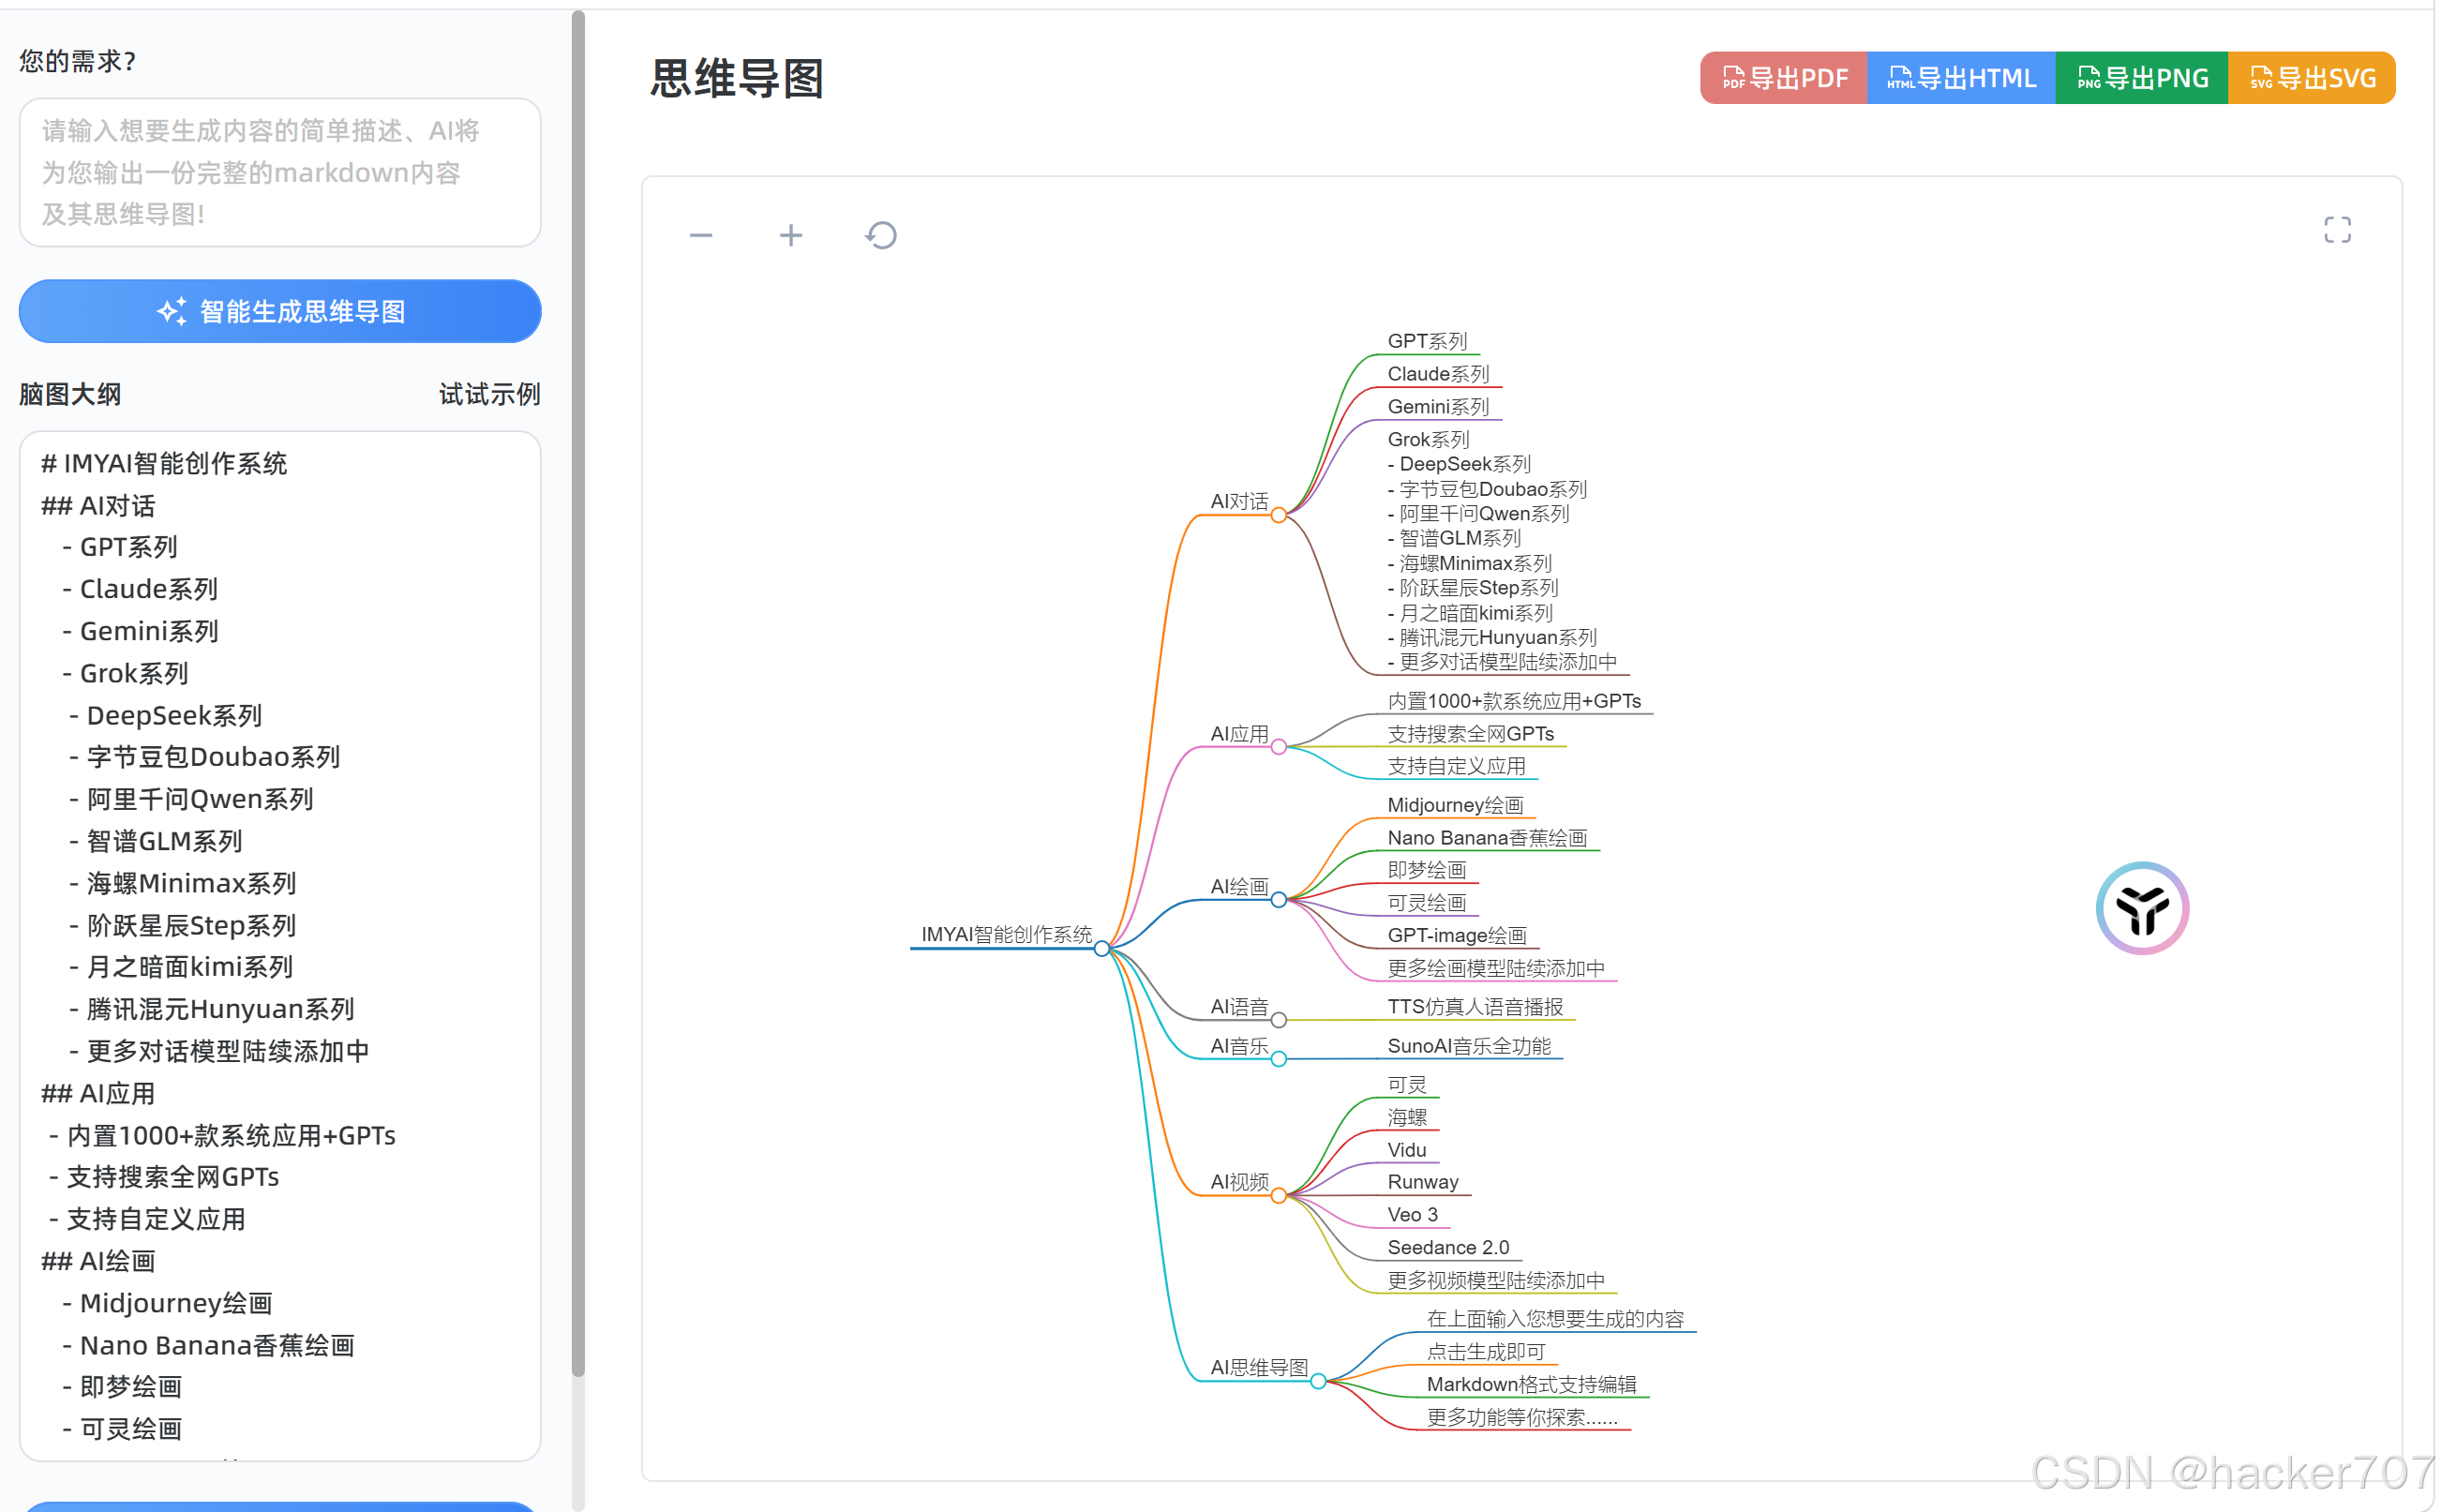
Task: Click the Claude系列 node in the mind map
Action: pos(1438,374)
